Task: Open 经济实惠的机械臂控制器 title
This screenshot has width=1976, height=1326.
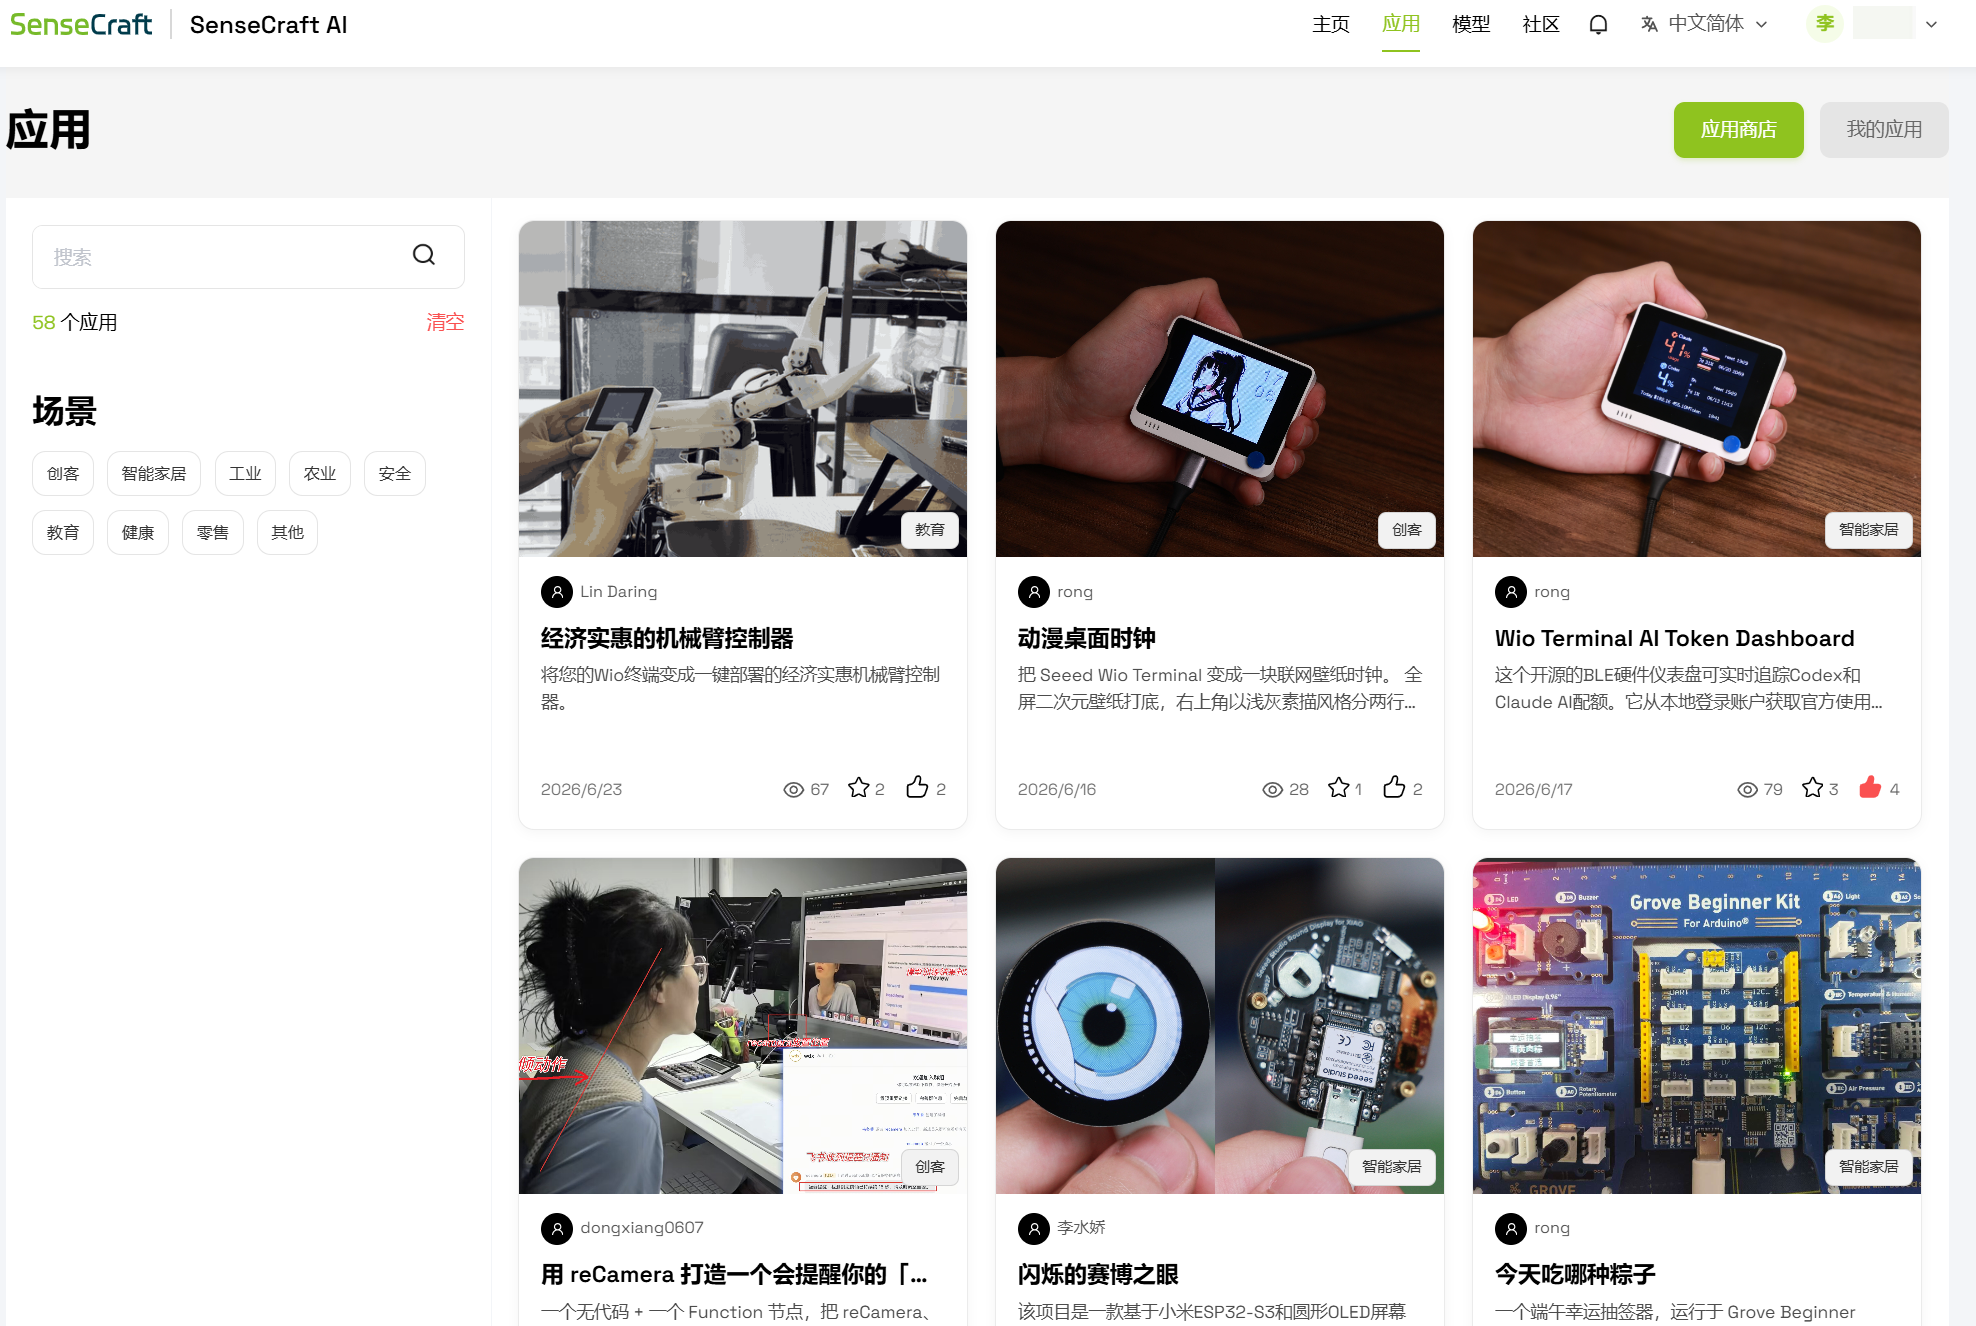Action: 667,638
